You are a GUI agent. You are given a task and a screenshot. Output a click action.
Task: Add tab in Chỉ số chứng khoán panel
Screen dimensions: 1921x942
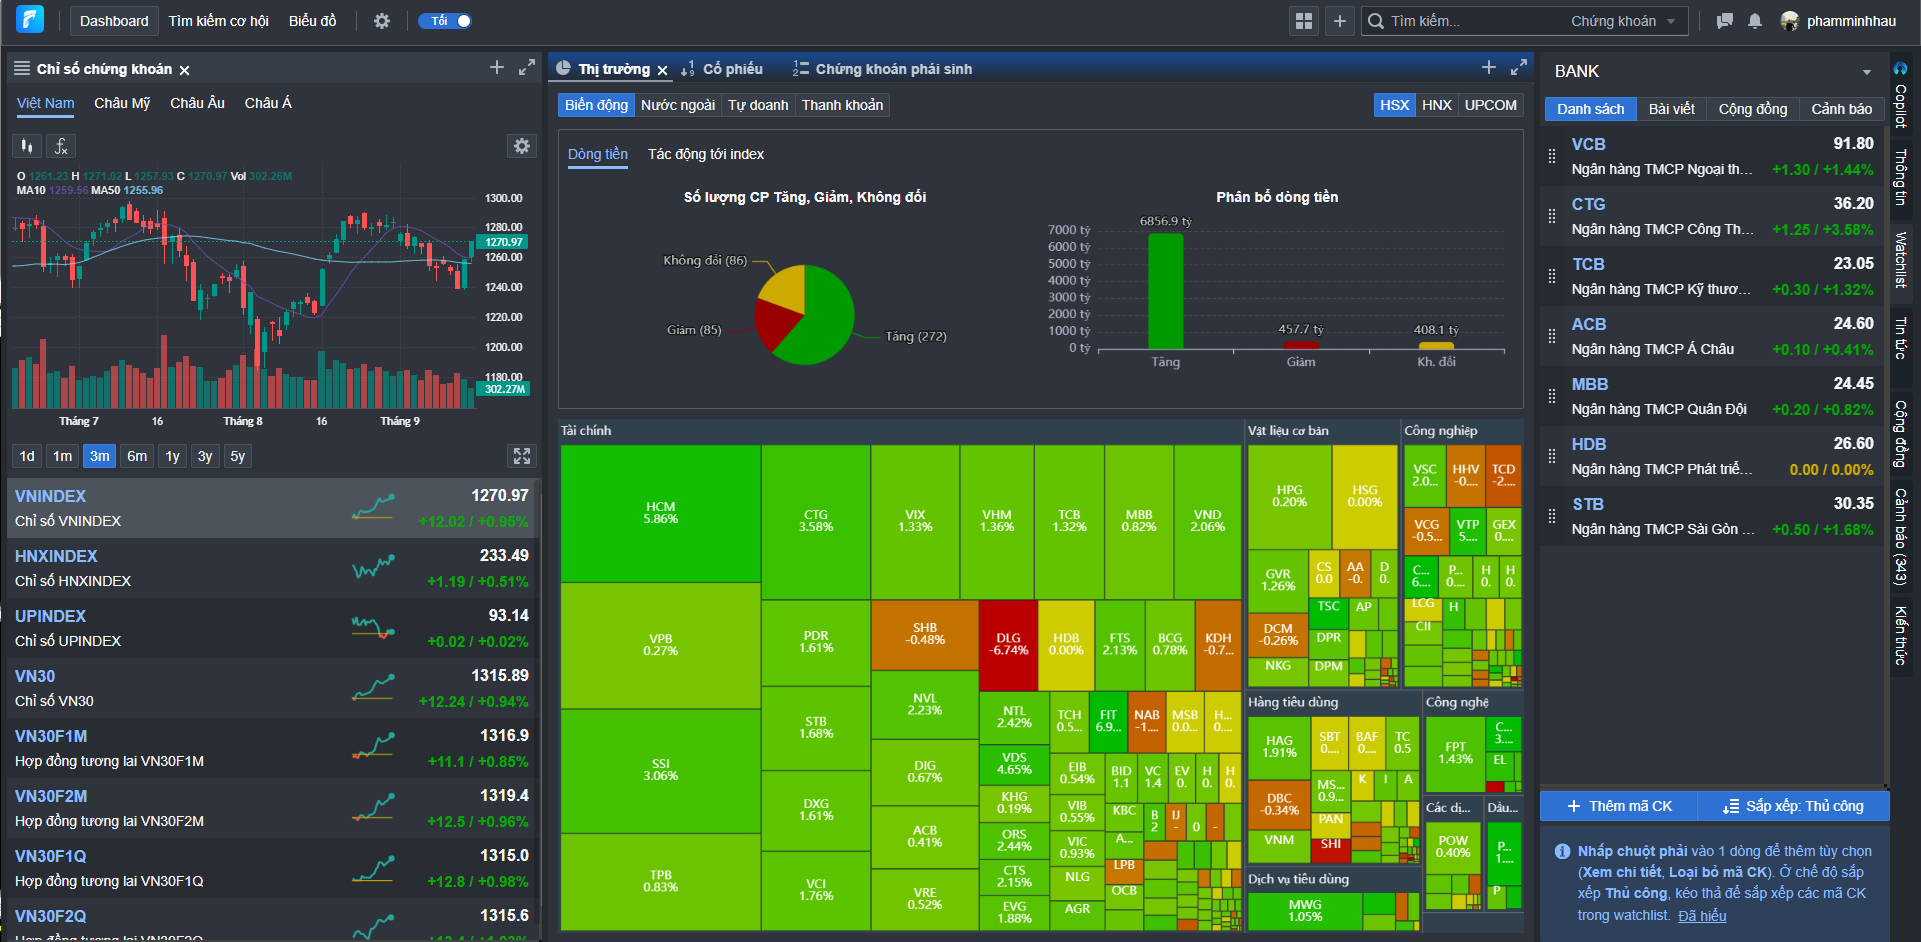click(x=496, y=67)
